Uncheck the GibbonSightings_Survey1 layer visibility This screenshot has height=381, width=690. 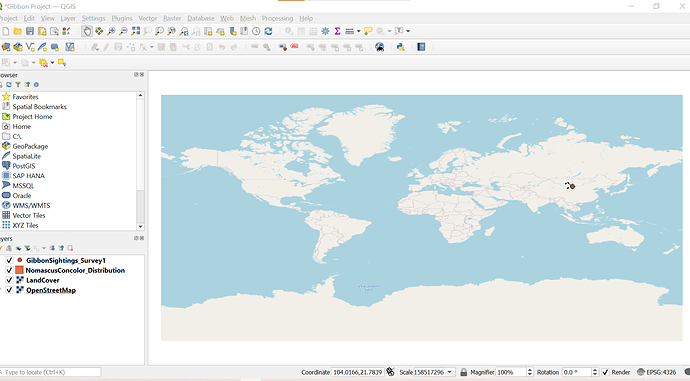(9, 260)
